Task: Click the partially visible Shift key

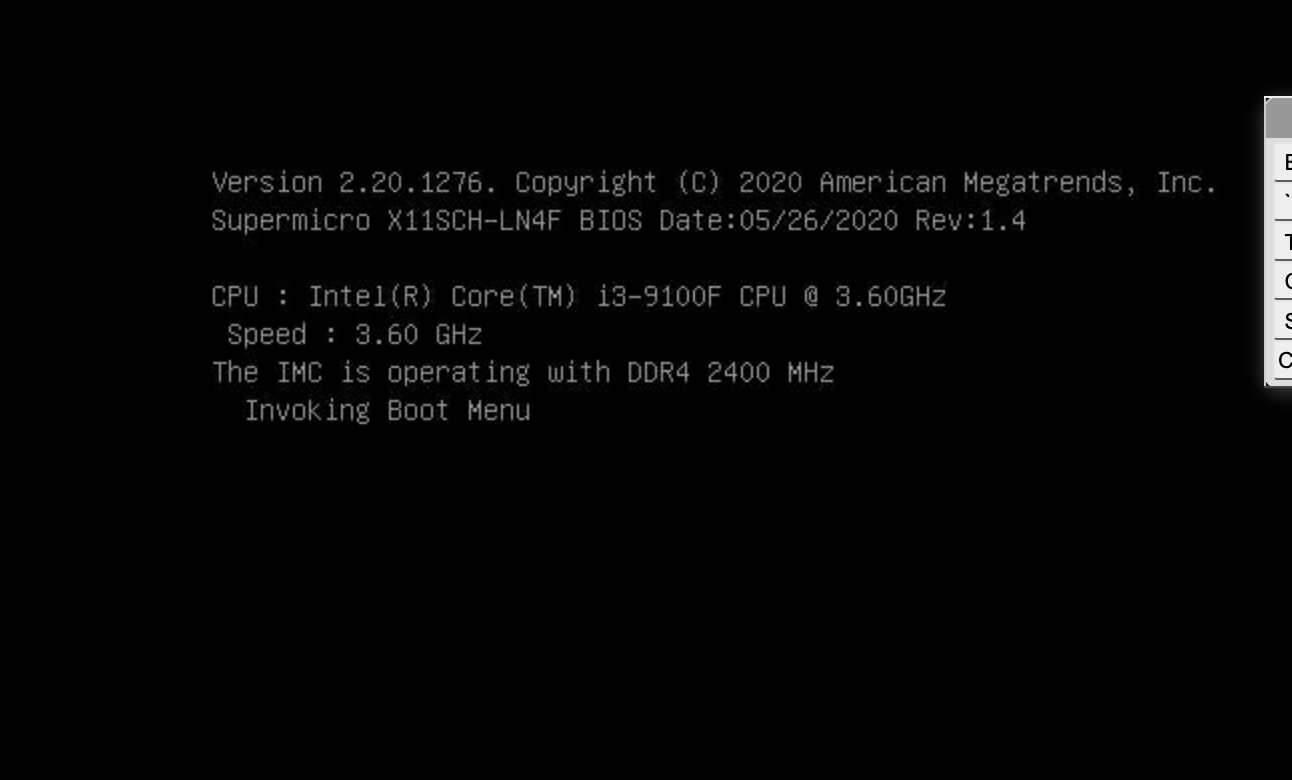Action: (x=1283, y=321)
